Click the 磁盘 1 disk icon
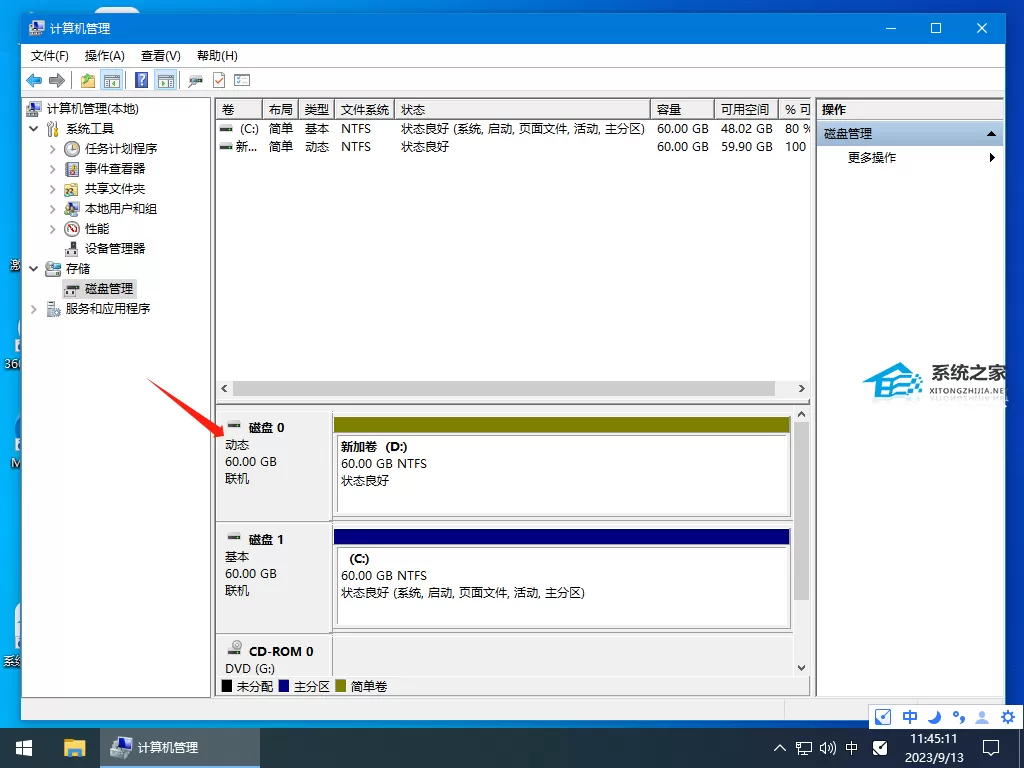 [234, 537]
